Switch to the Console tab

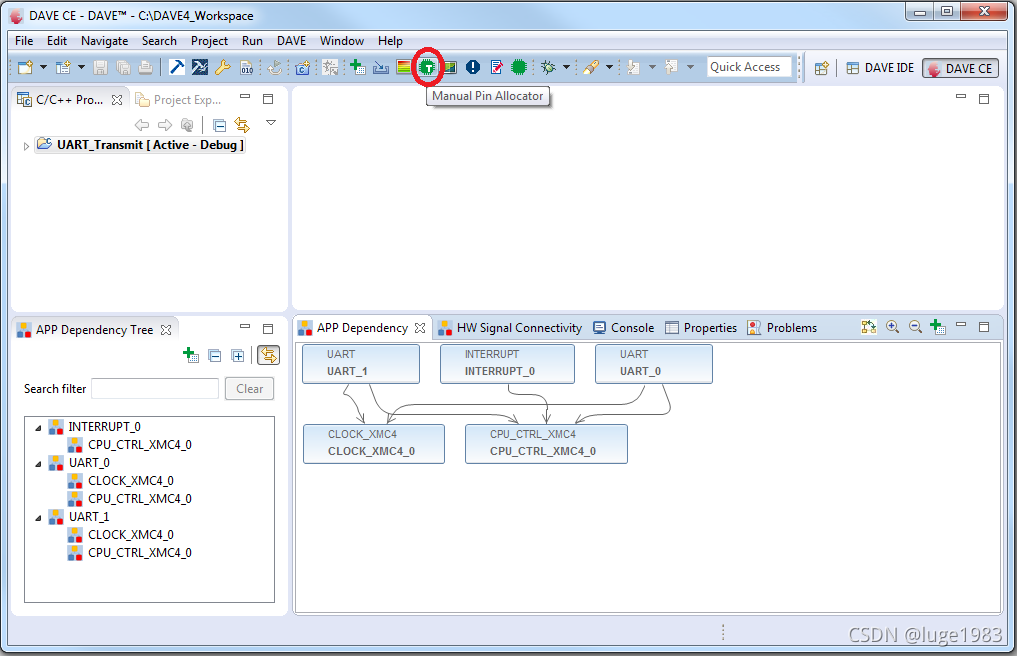(623, 328)
